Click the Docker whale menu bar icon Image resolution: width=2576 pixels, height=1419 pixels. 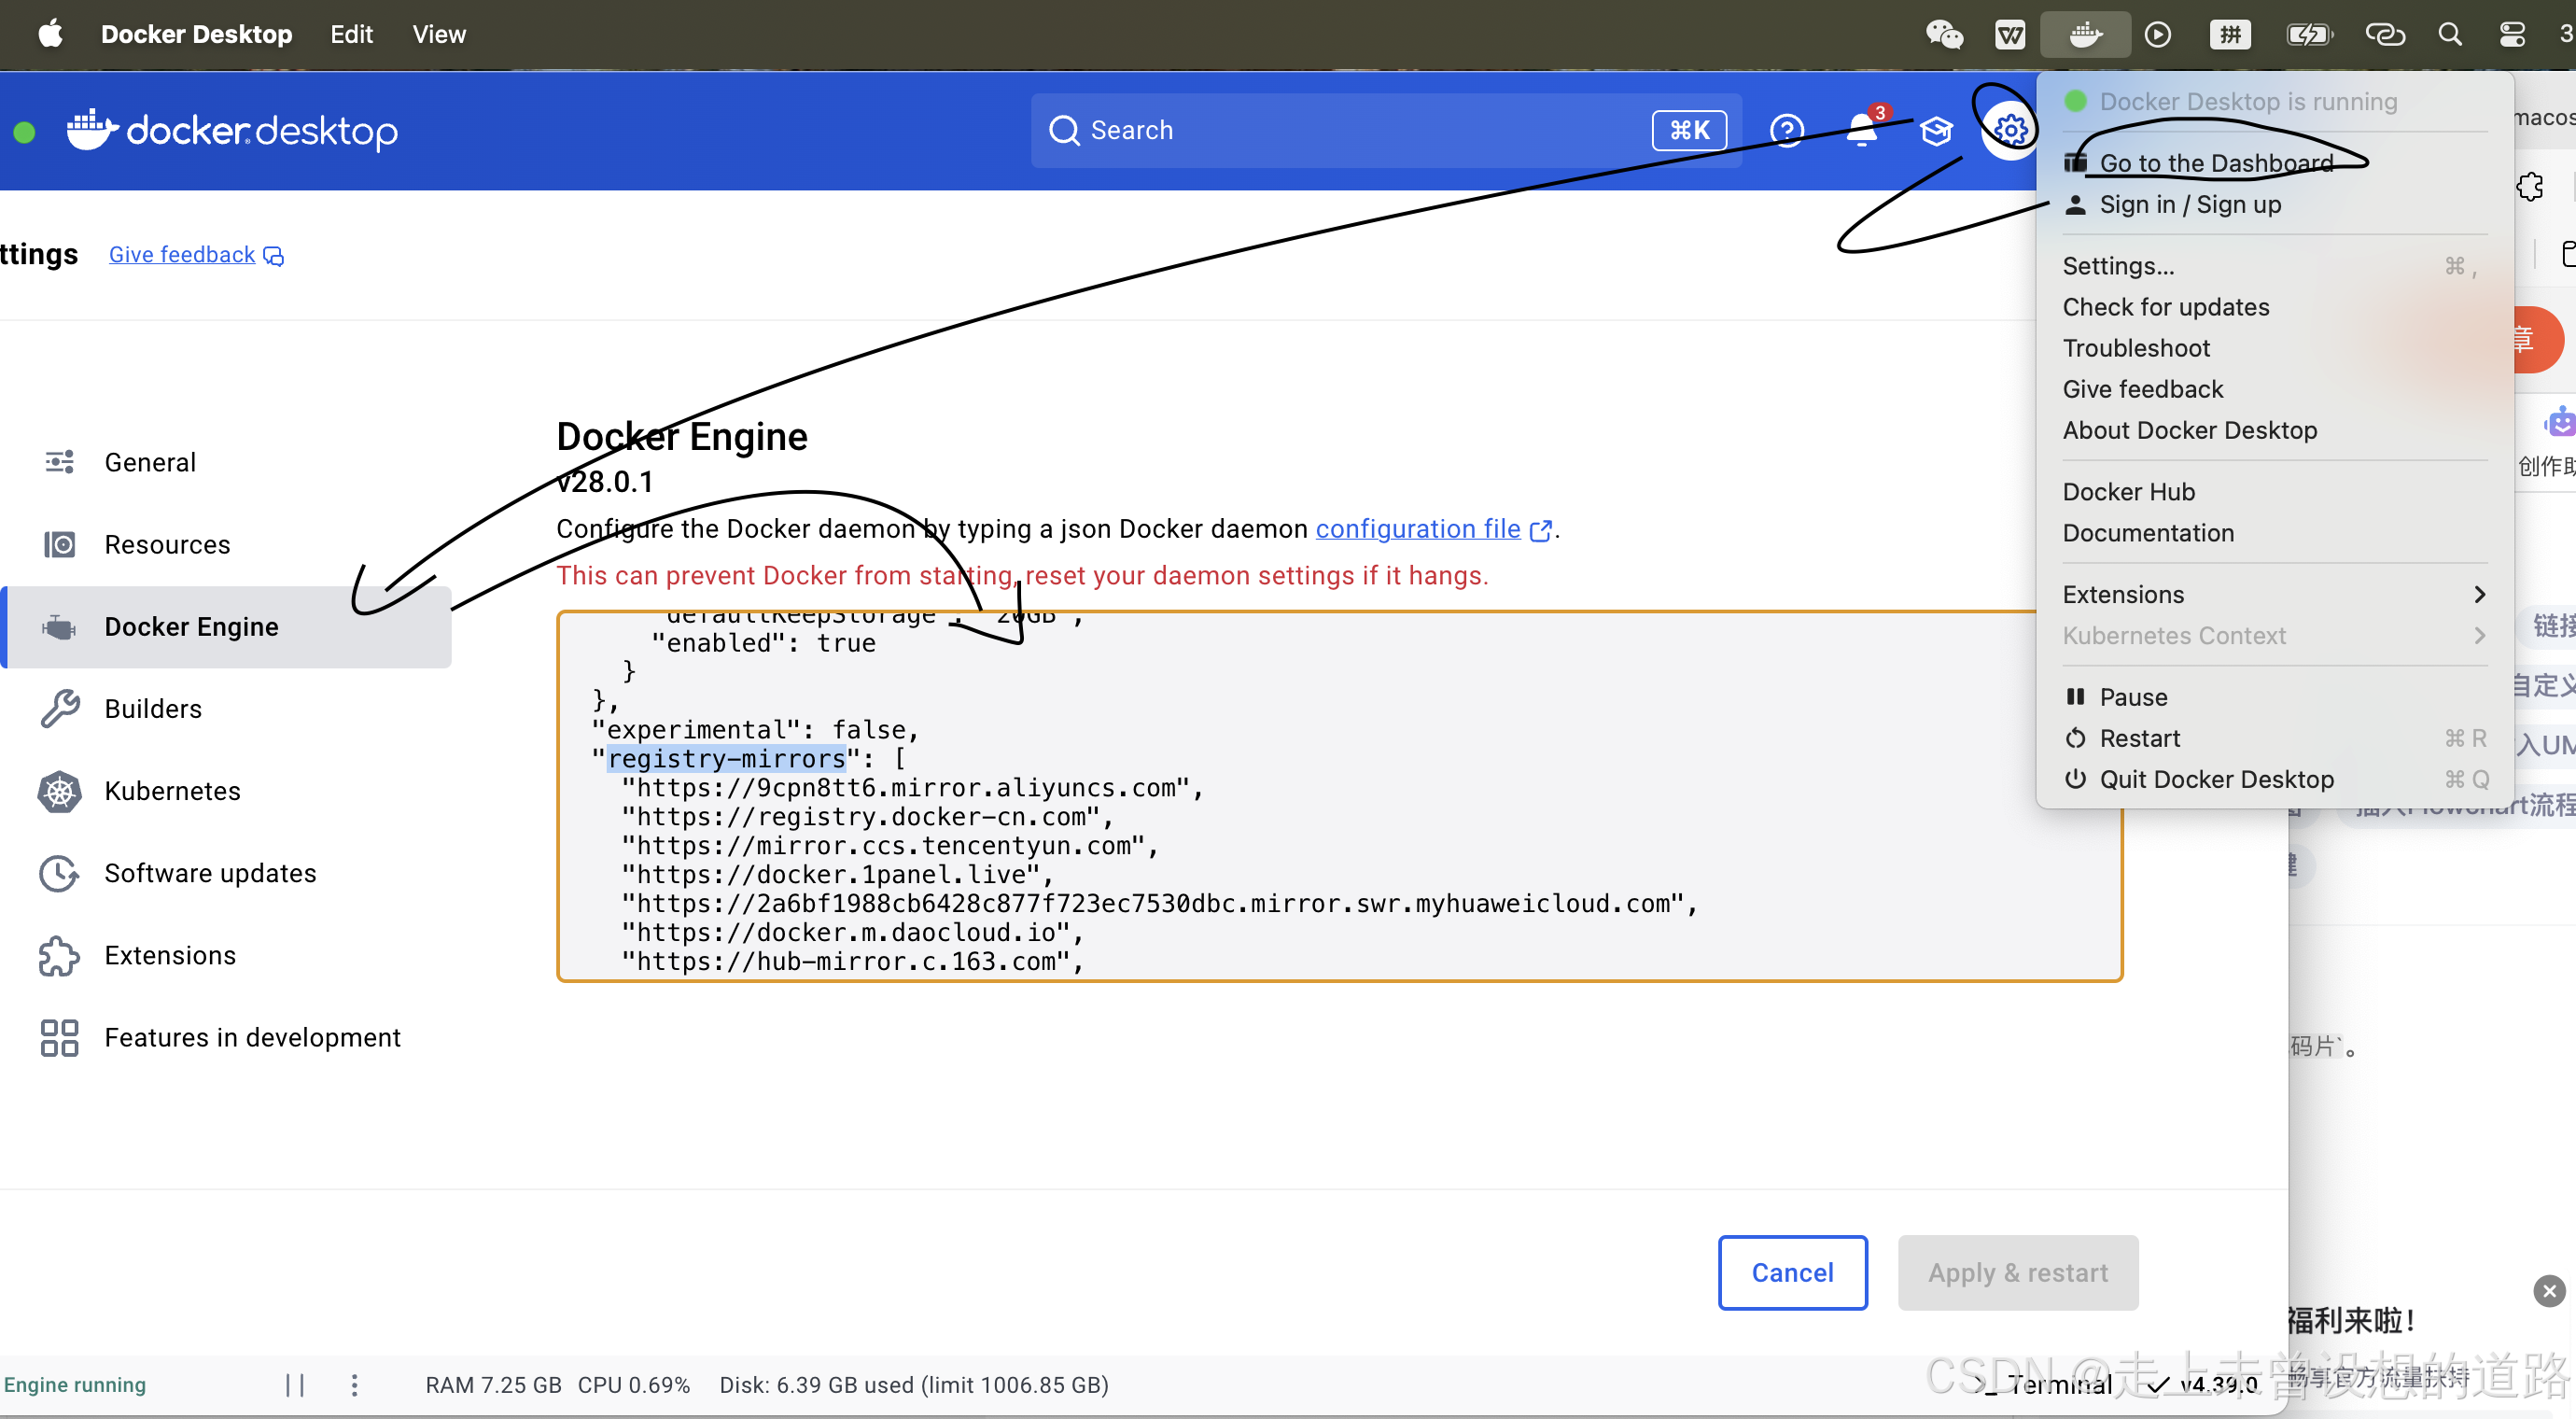click(x=2084, y=35)
